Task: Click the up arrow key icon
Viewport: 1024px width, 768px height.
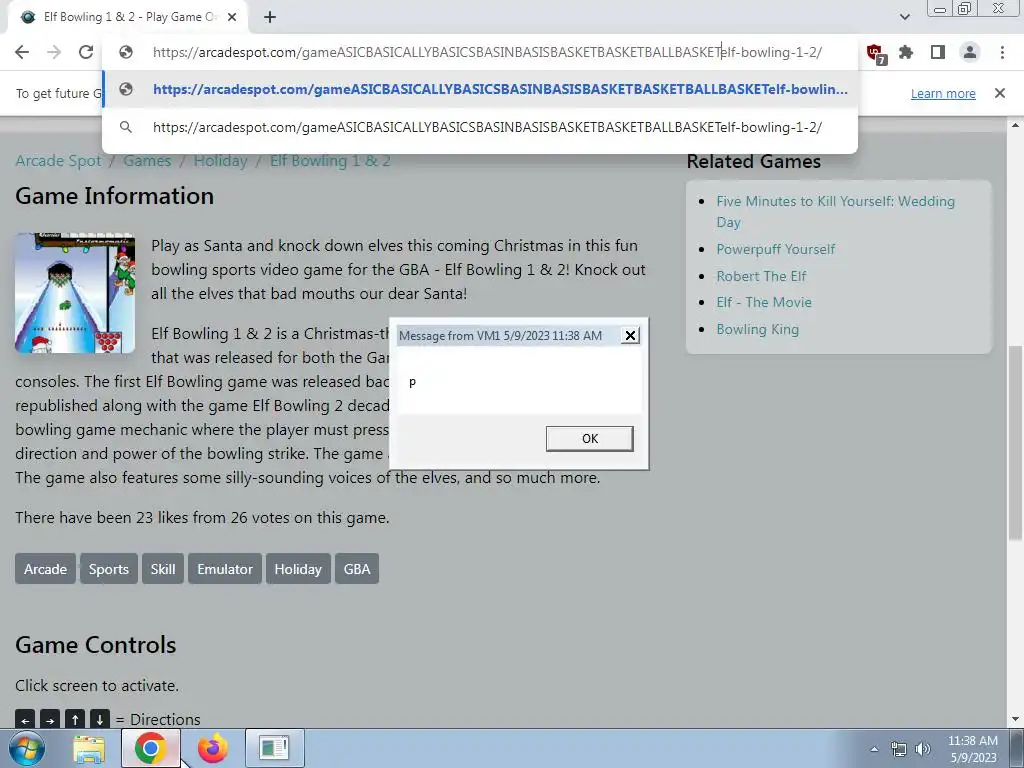Action: pos(75,720)
